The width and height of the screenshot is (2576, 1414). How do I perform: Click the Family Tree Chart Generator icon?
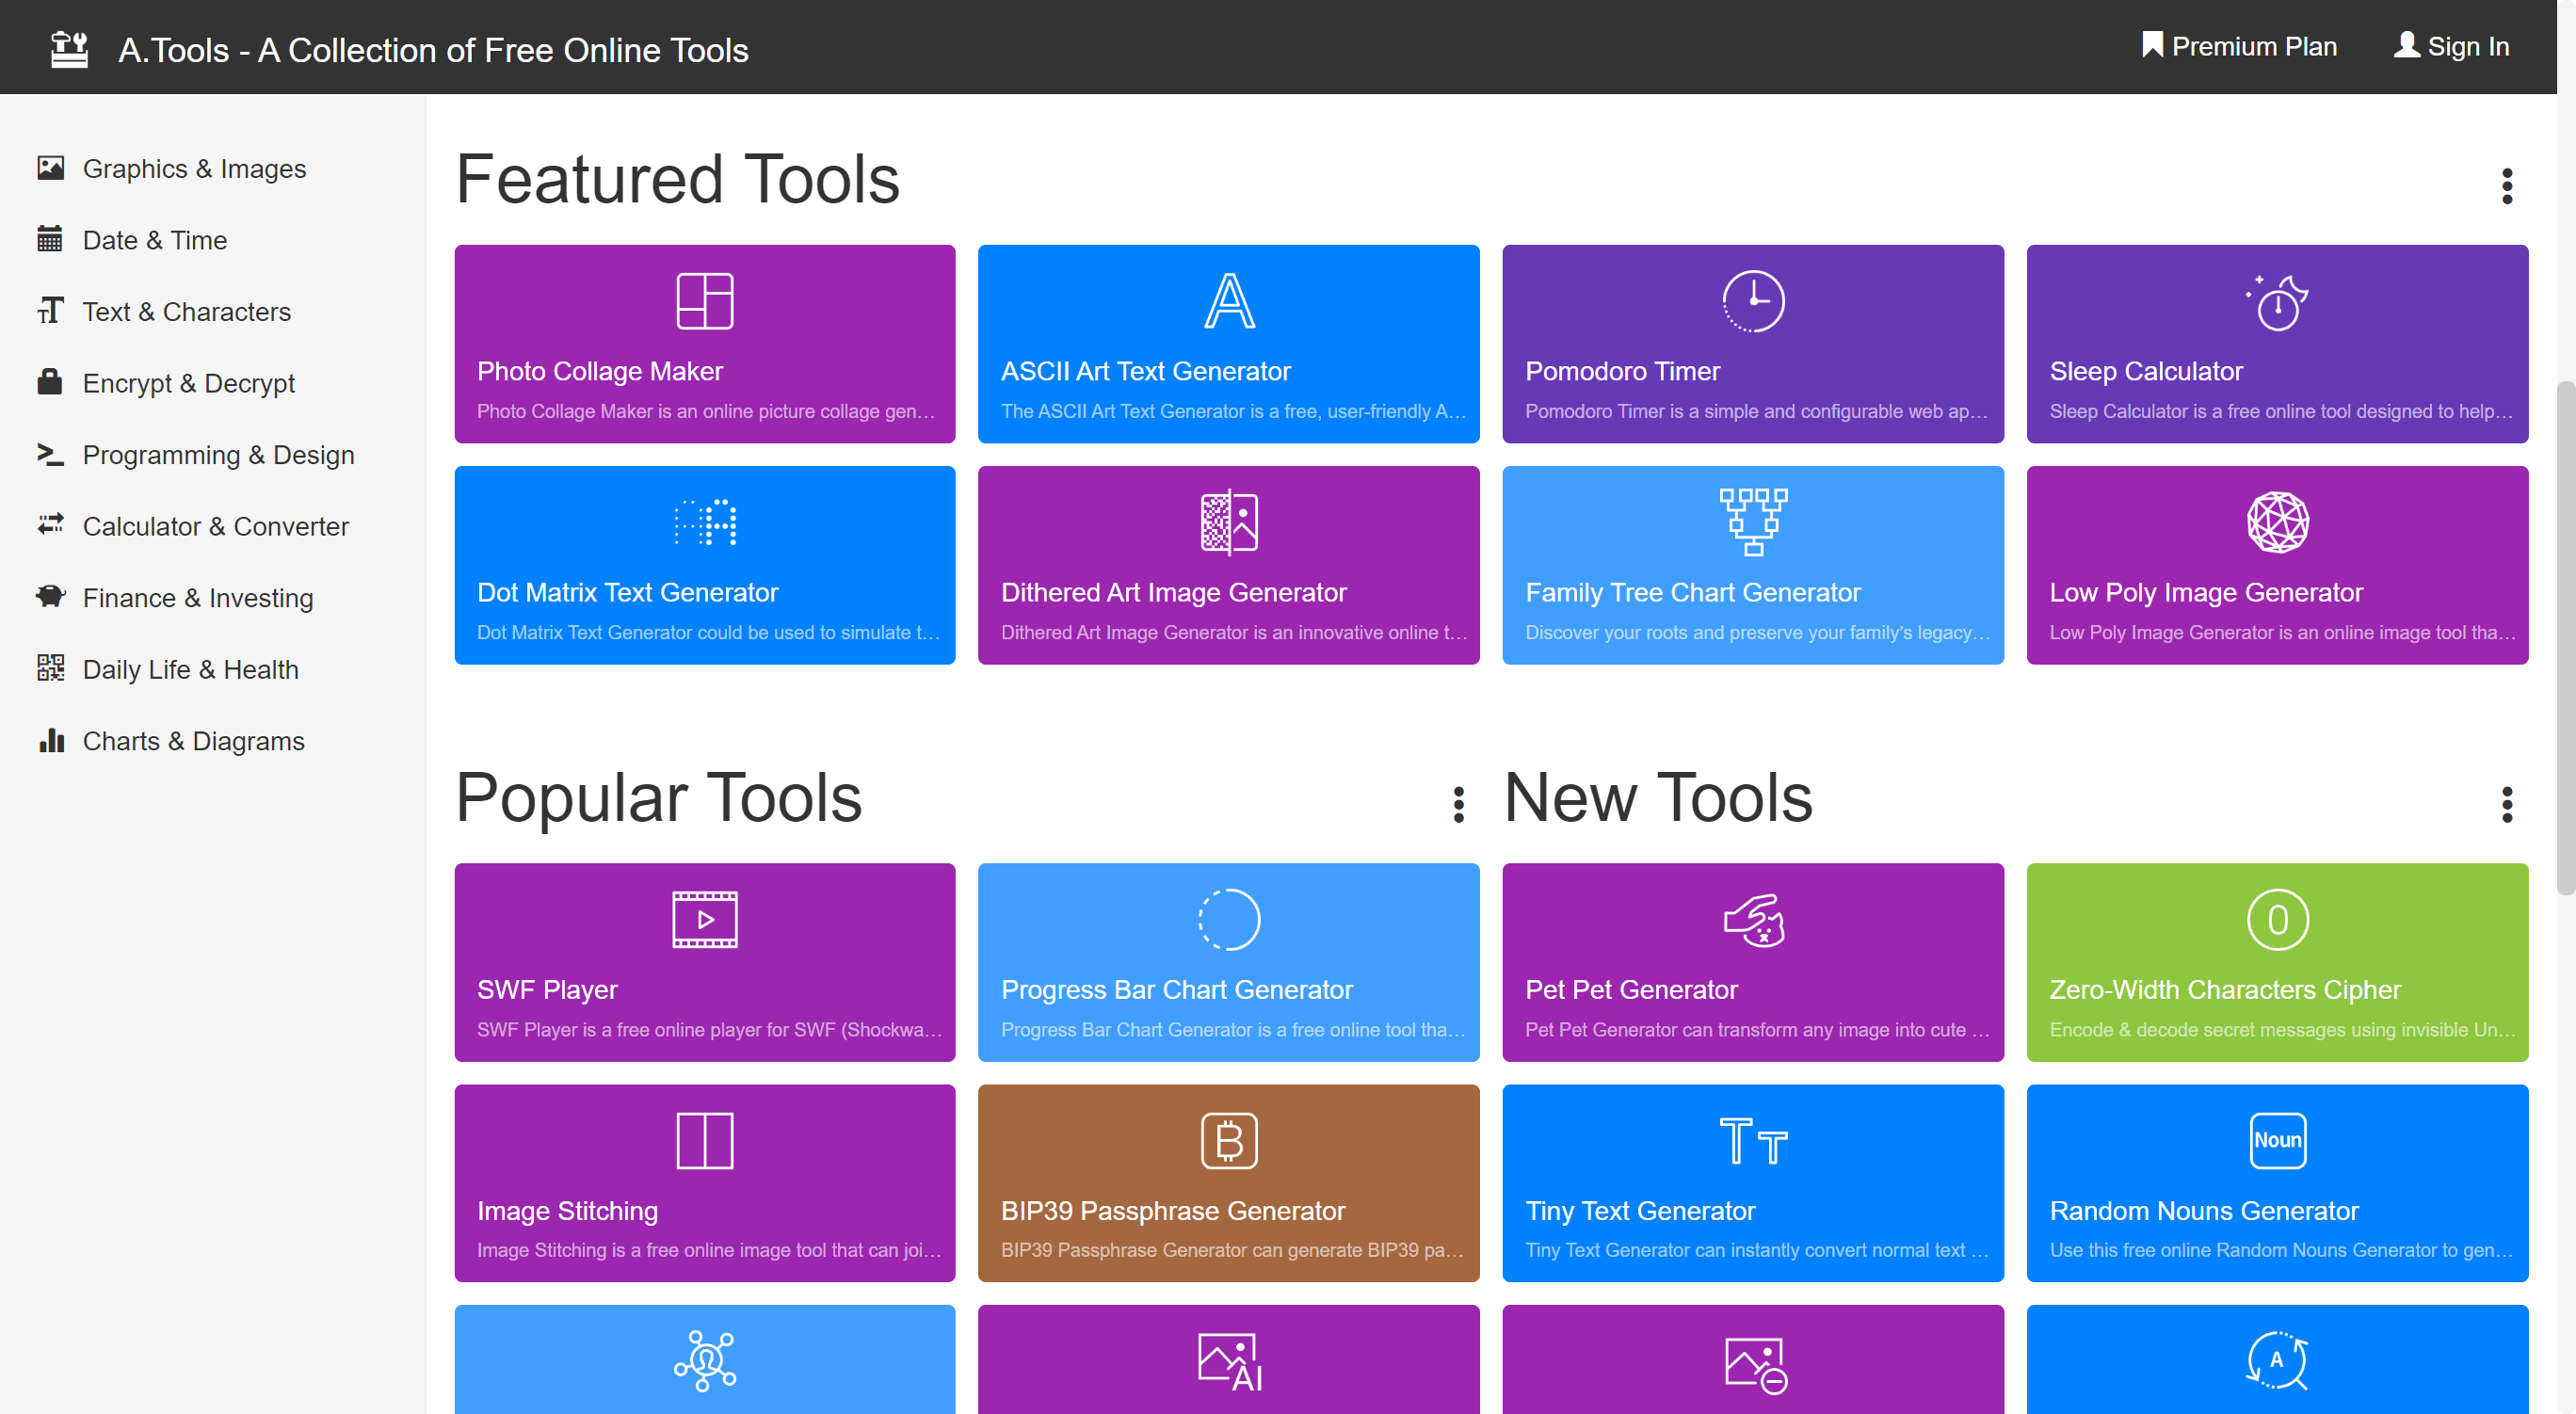[x=1752, y=522]
